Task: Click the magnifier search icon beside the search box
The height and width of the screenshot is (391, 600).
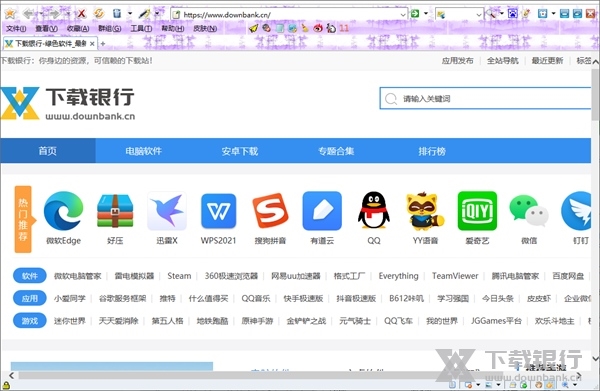Action: pyautogui.click(x=491, y=14)
